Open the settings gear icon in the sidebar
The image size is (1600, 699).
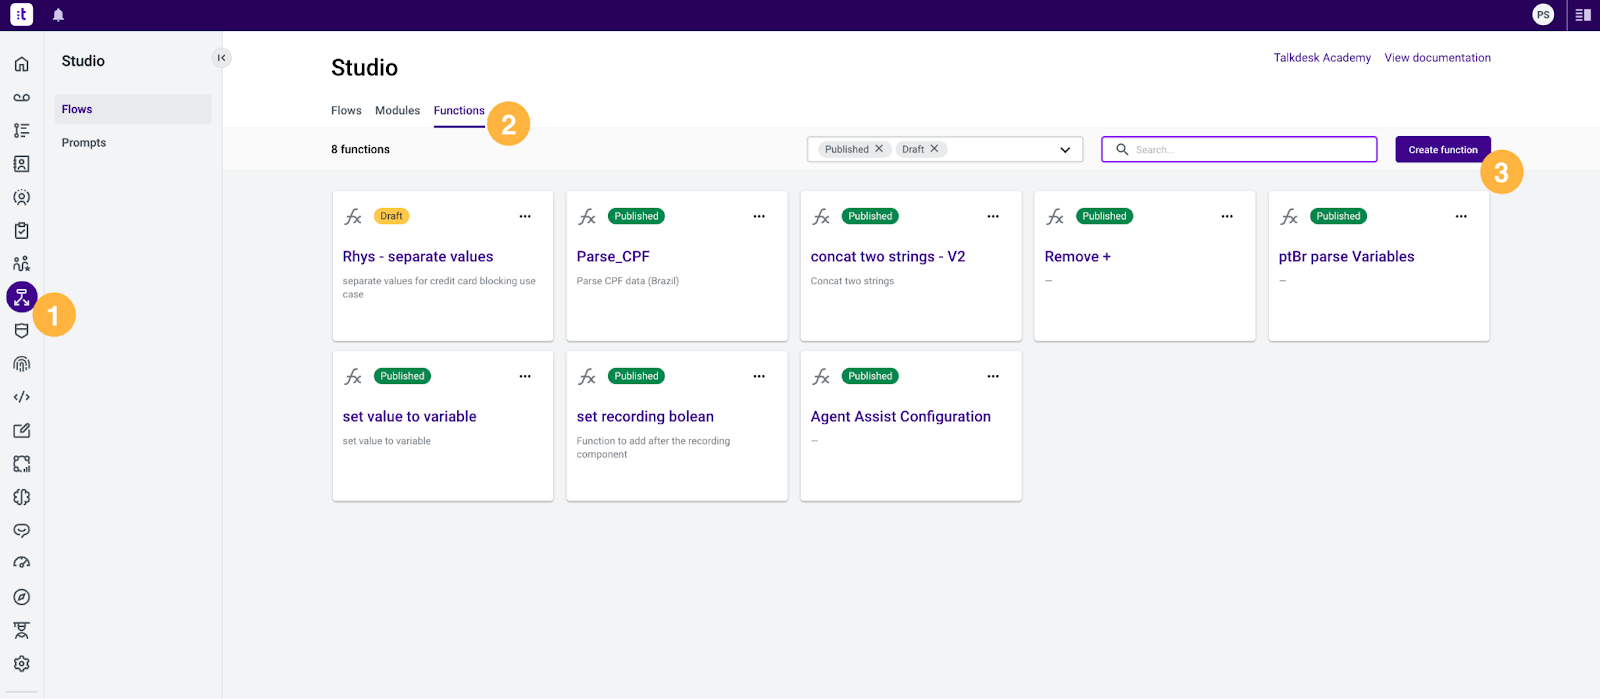(x=21, y=664)
